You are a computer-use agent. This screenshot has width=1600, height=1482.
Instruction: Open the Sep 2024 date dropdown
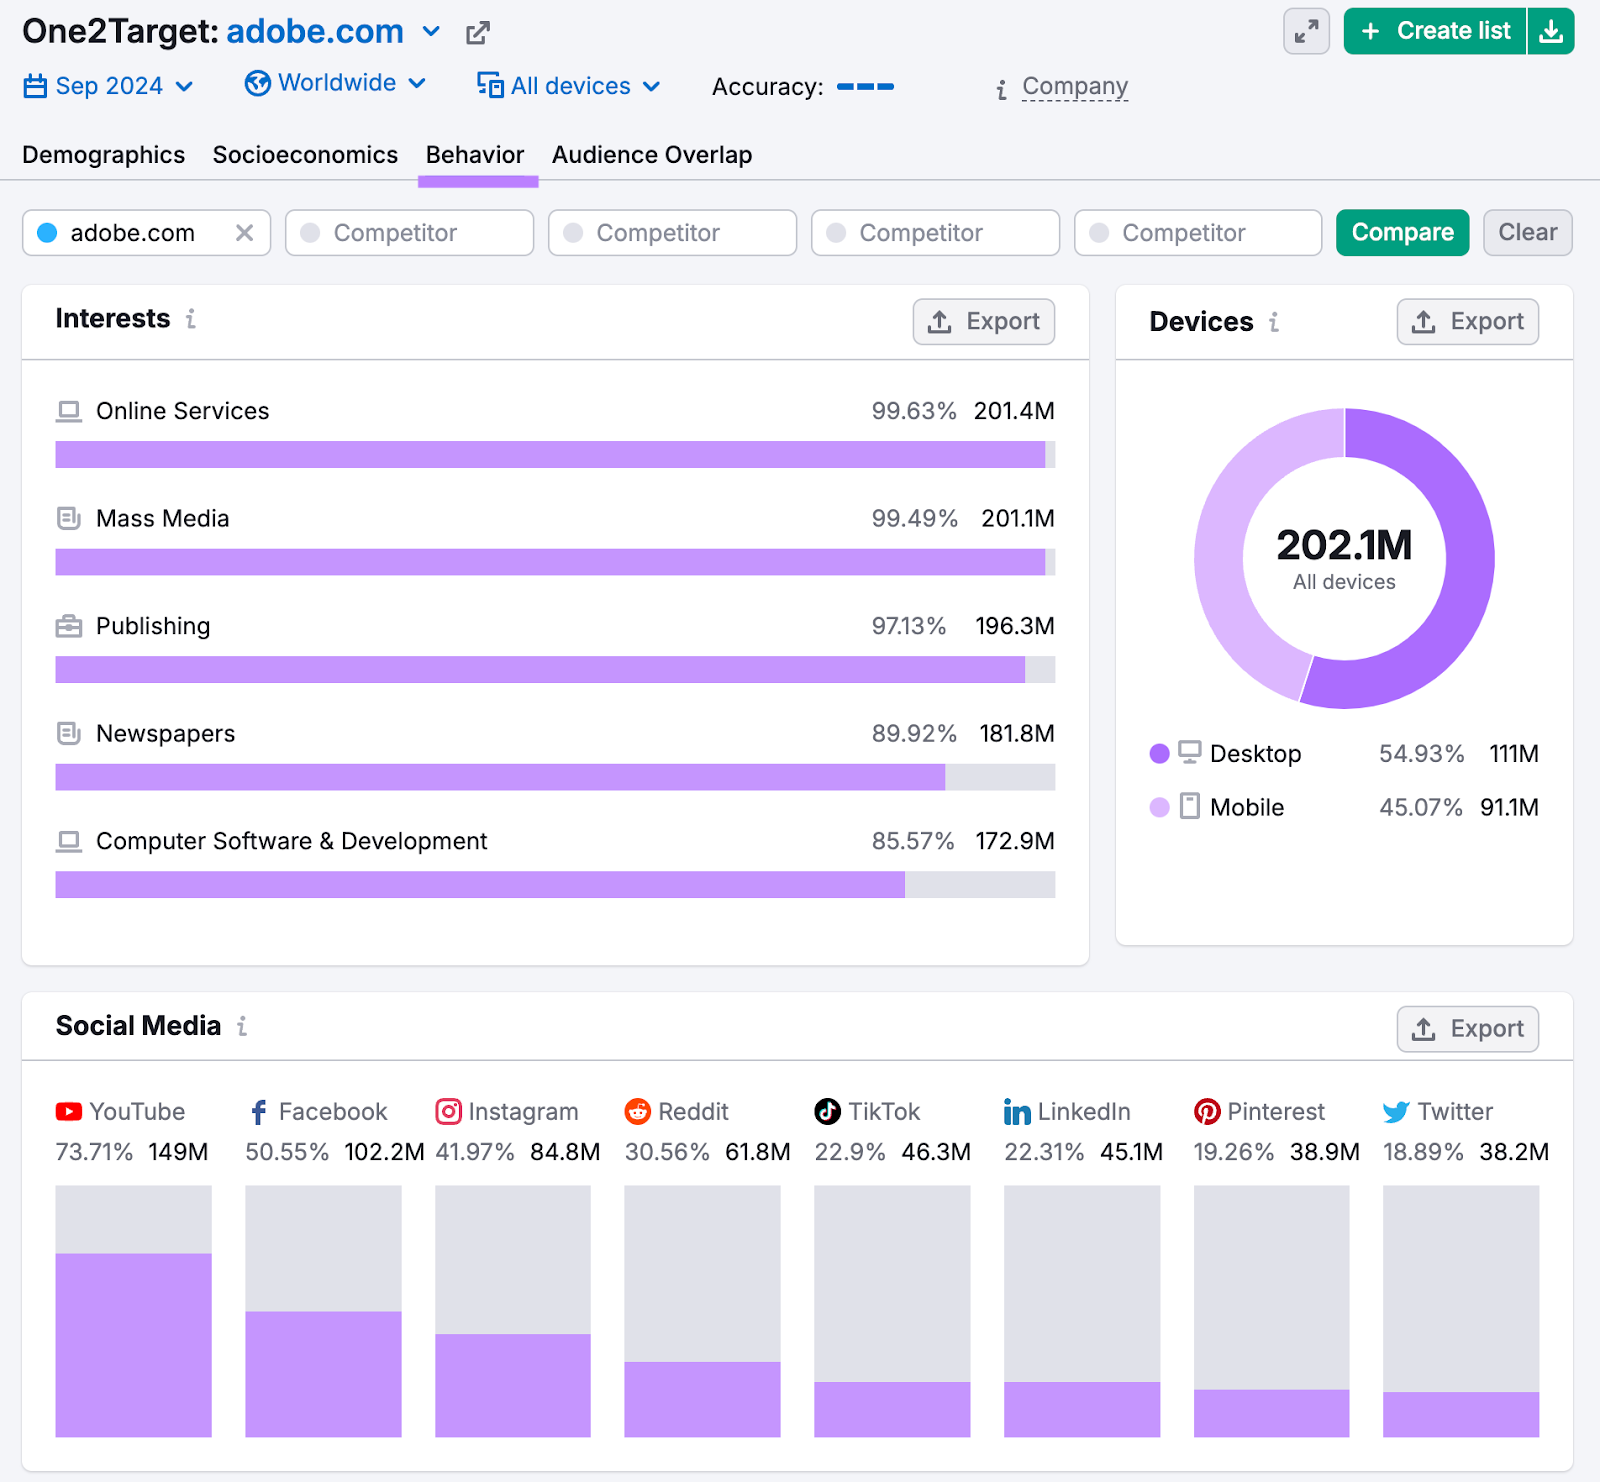108,86
